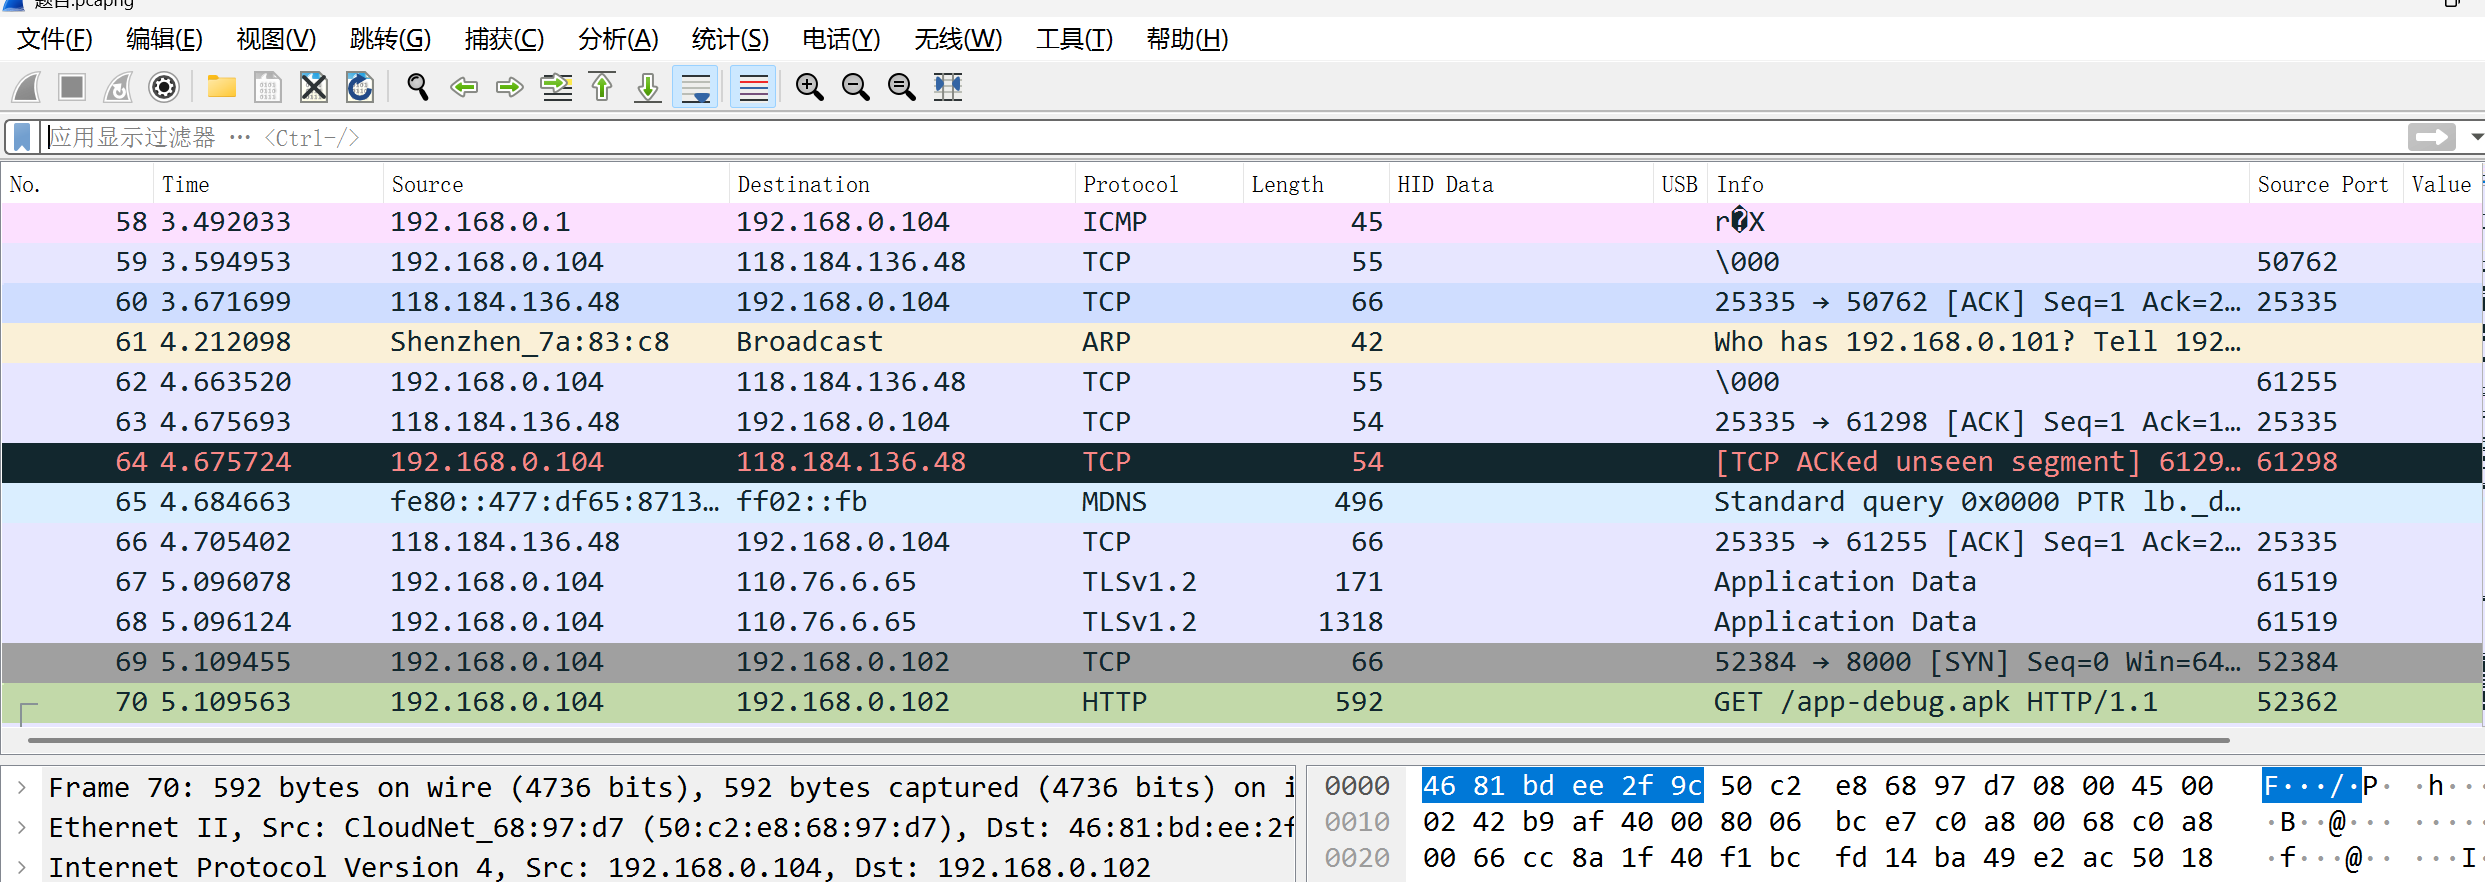Sort by the Protocol column header
The width and height of the screenshot is (2485, 882).
click(x=1130, y=185)
